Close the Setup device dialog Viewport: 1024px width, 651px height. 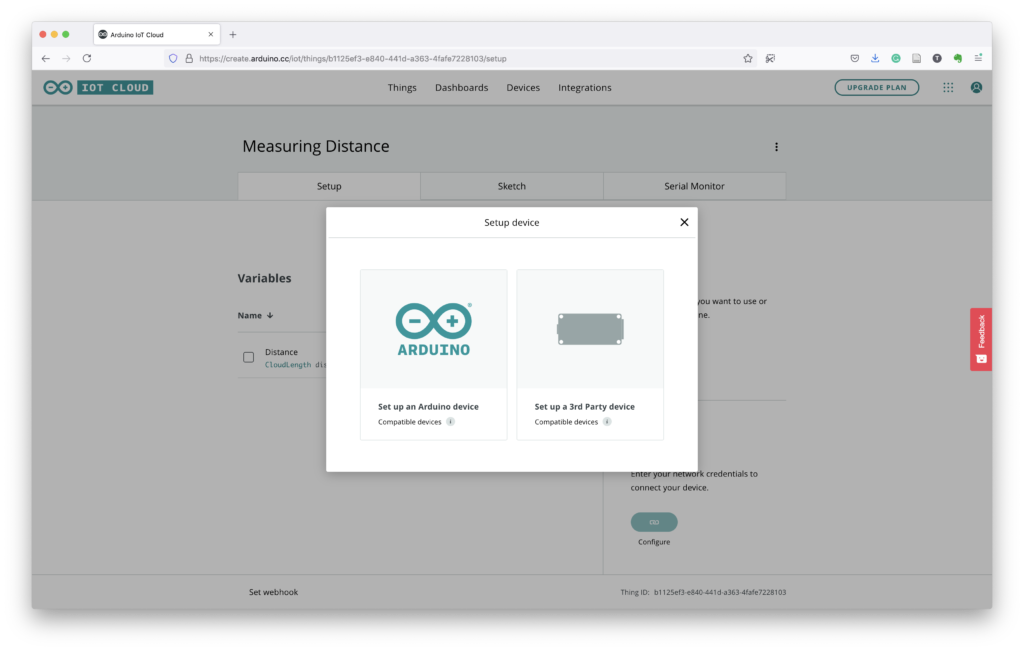[684, 222]
